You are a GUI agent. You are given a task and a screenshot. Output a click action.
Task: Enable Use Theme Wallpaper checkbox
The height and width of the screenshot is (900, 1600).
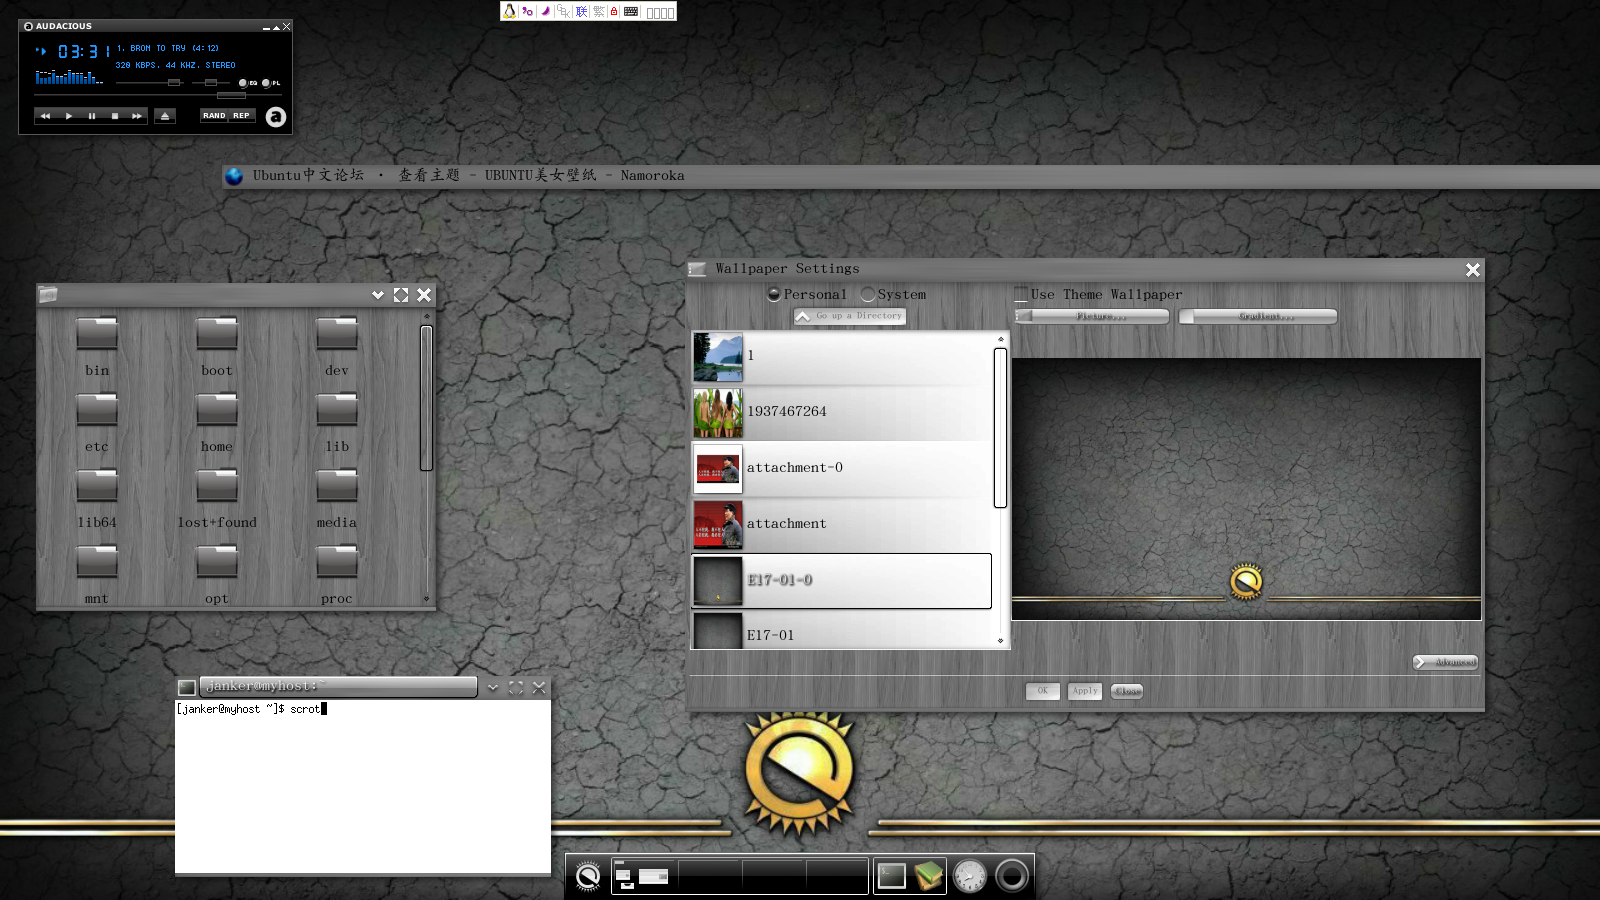click(x=1021, y=295)
